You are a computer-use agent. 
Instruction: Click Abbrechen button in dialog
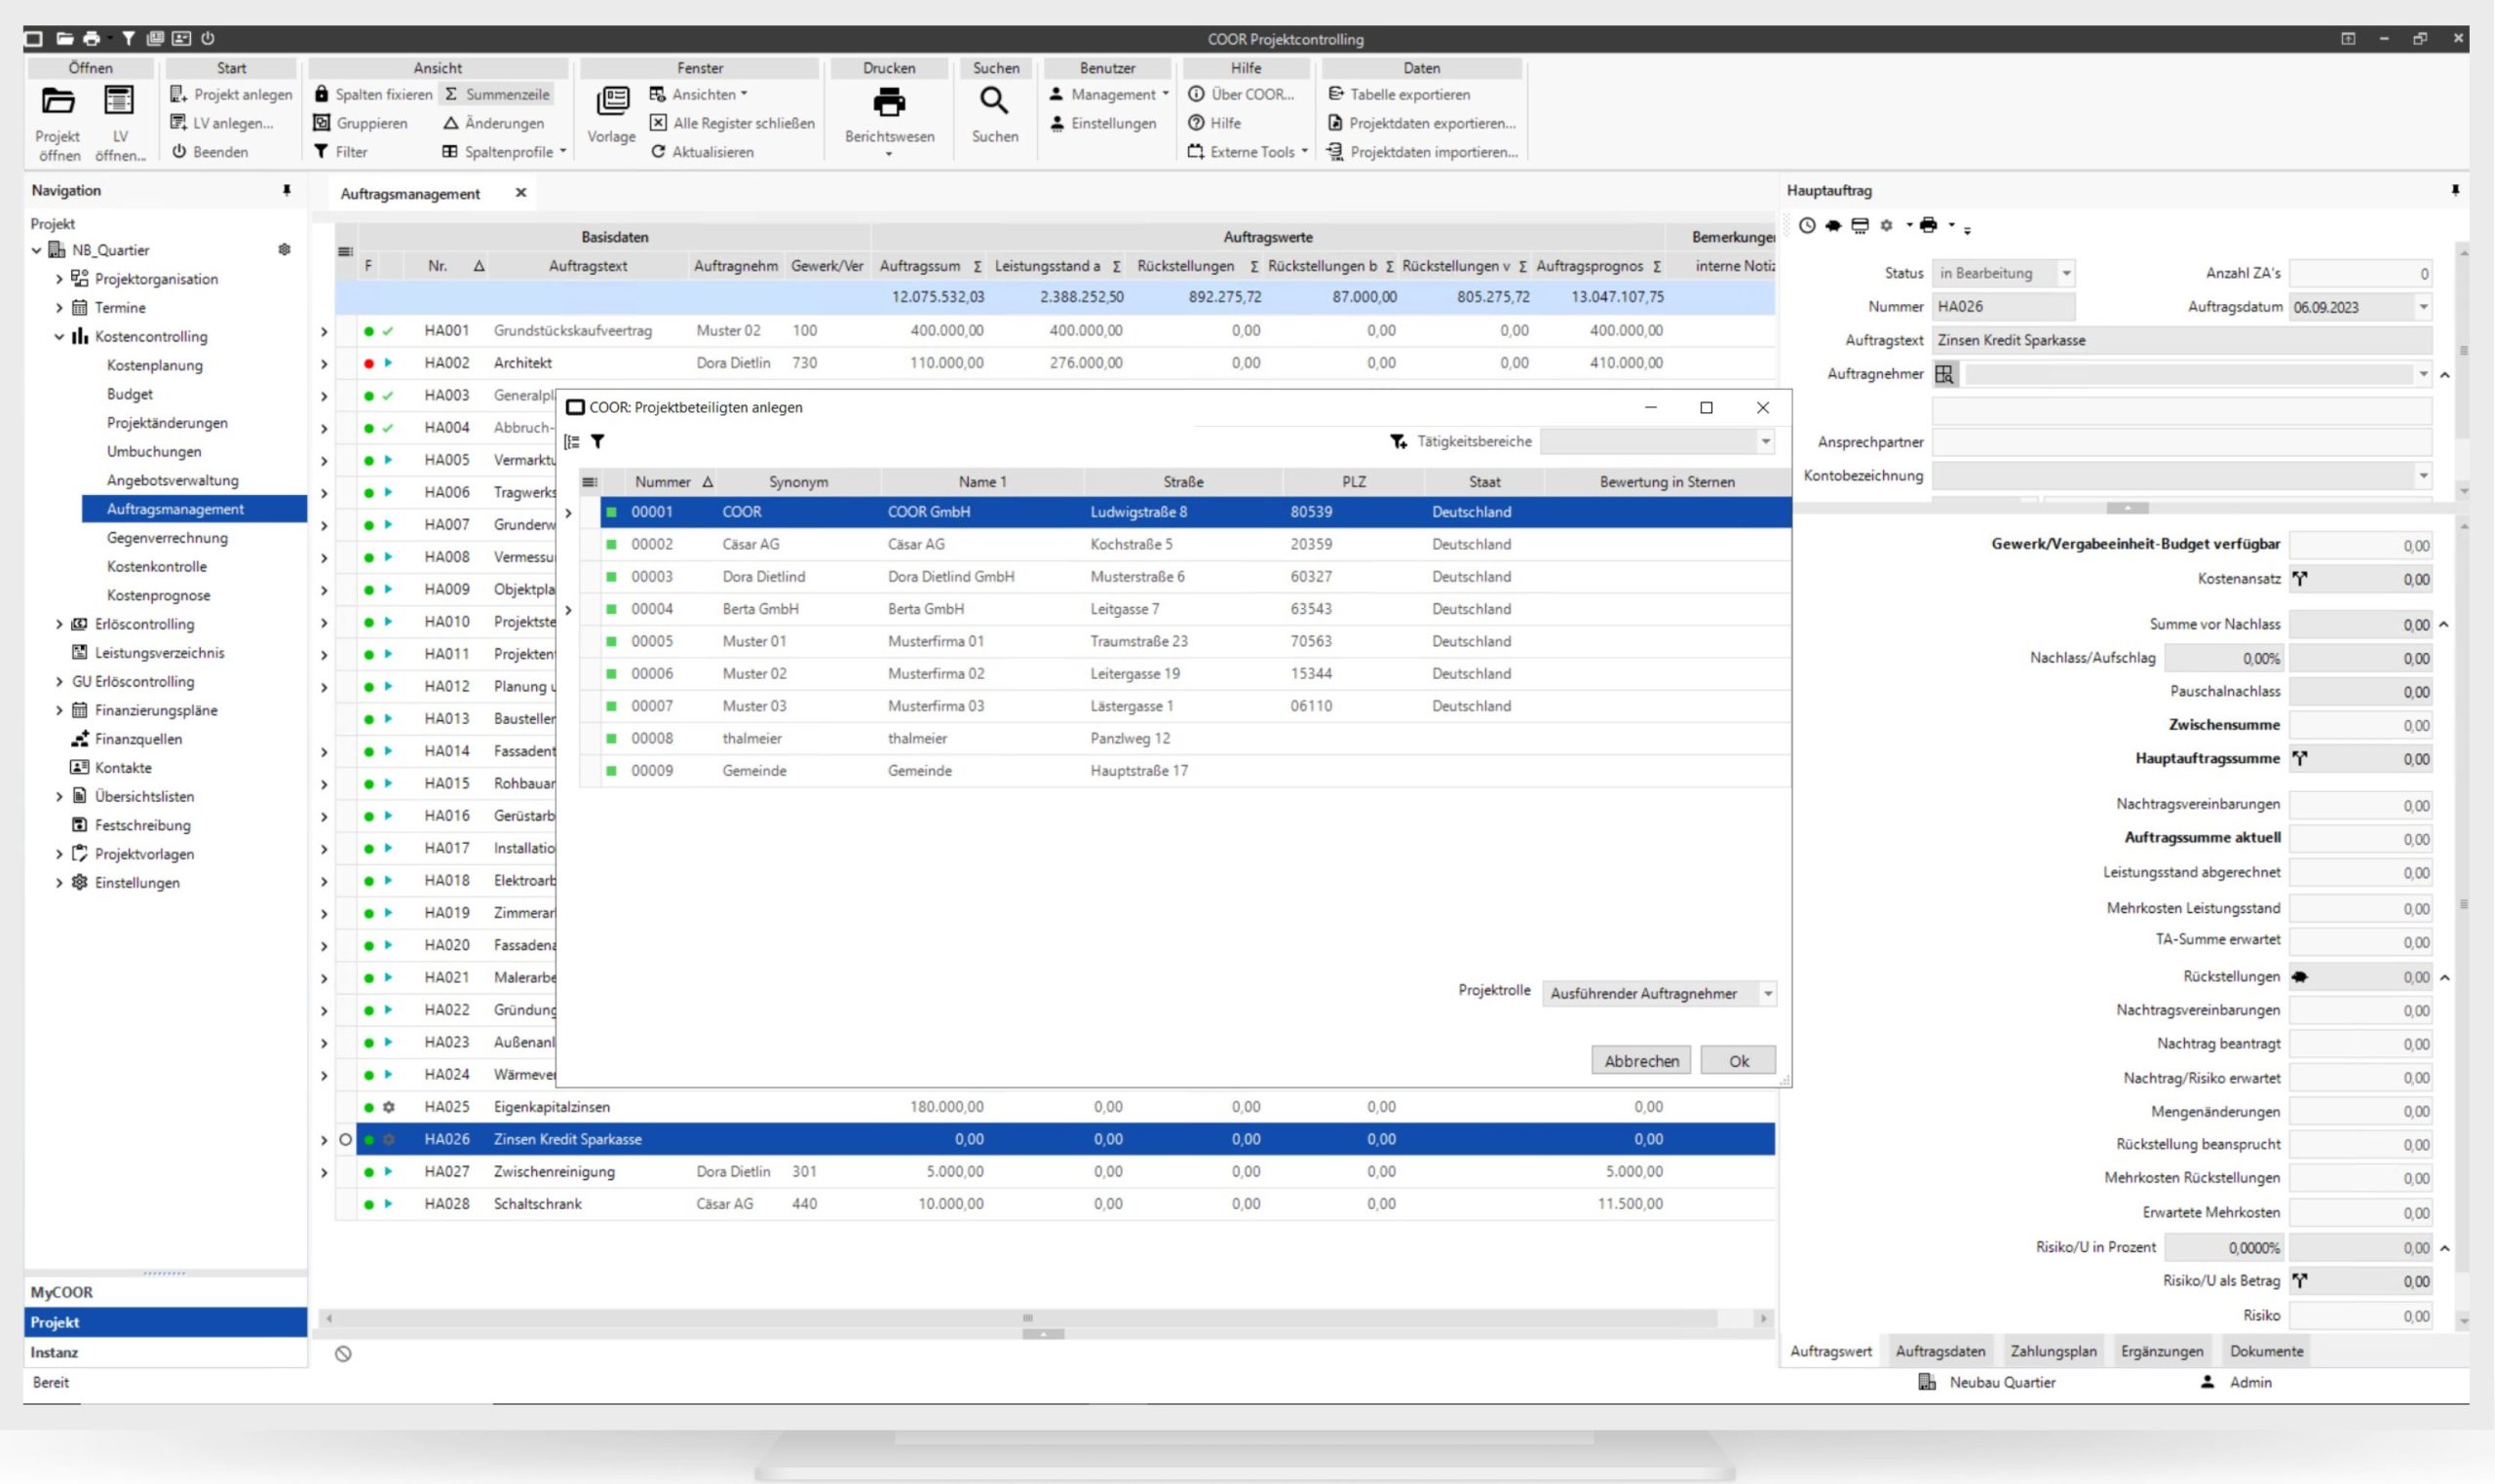[1641, 1060]
